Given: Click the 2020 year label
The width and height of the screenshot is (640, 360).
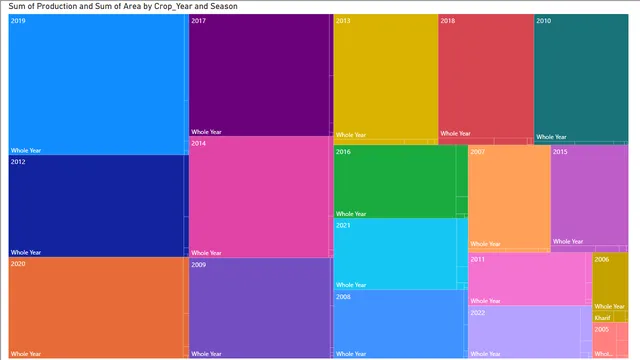Looking at the screenshot, I should (x=18, y=264).
